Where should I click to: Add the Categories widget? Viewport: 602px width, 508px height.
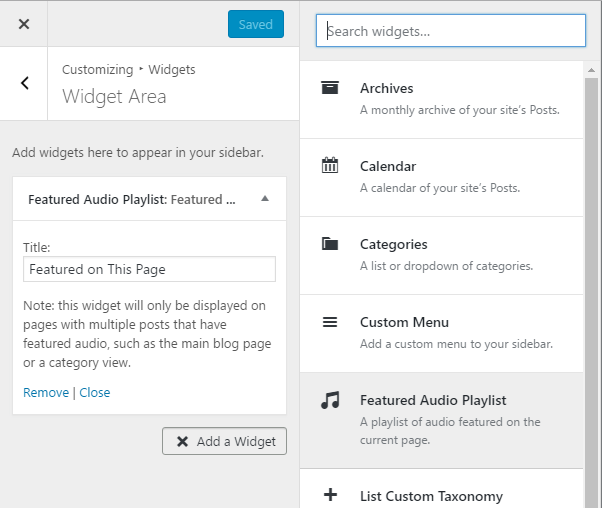(x=442, y=256)
